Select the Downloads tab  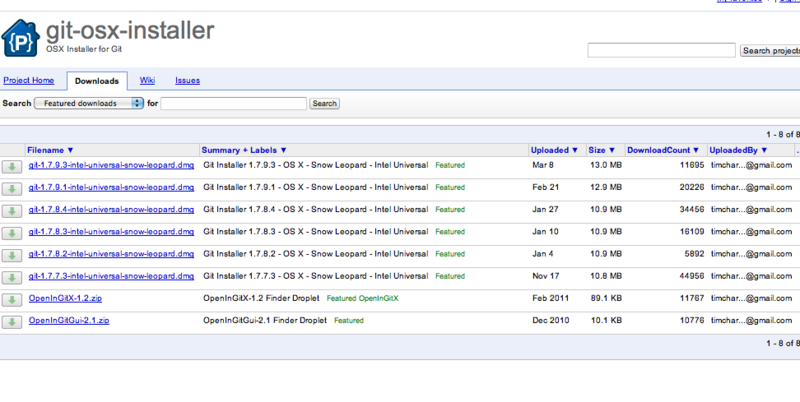(x=97, y=81)
